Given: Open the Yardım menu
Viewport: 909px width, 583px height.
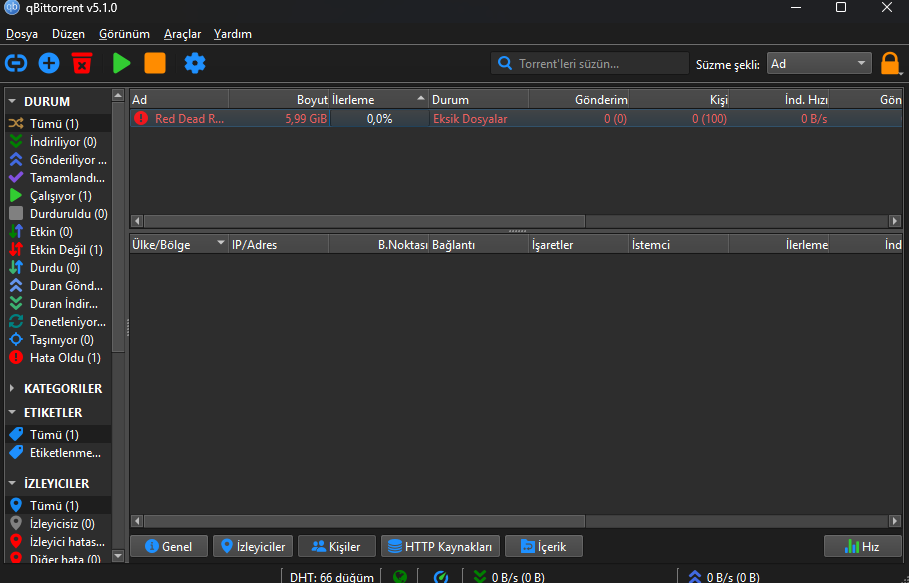Looking at the screenshot, I should (232, 34).
